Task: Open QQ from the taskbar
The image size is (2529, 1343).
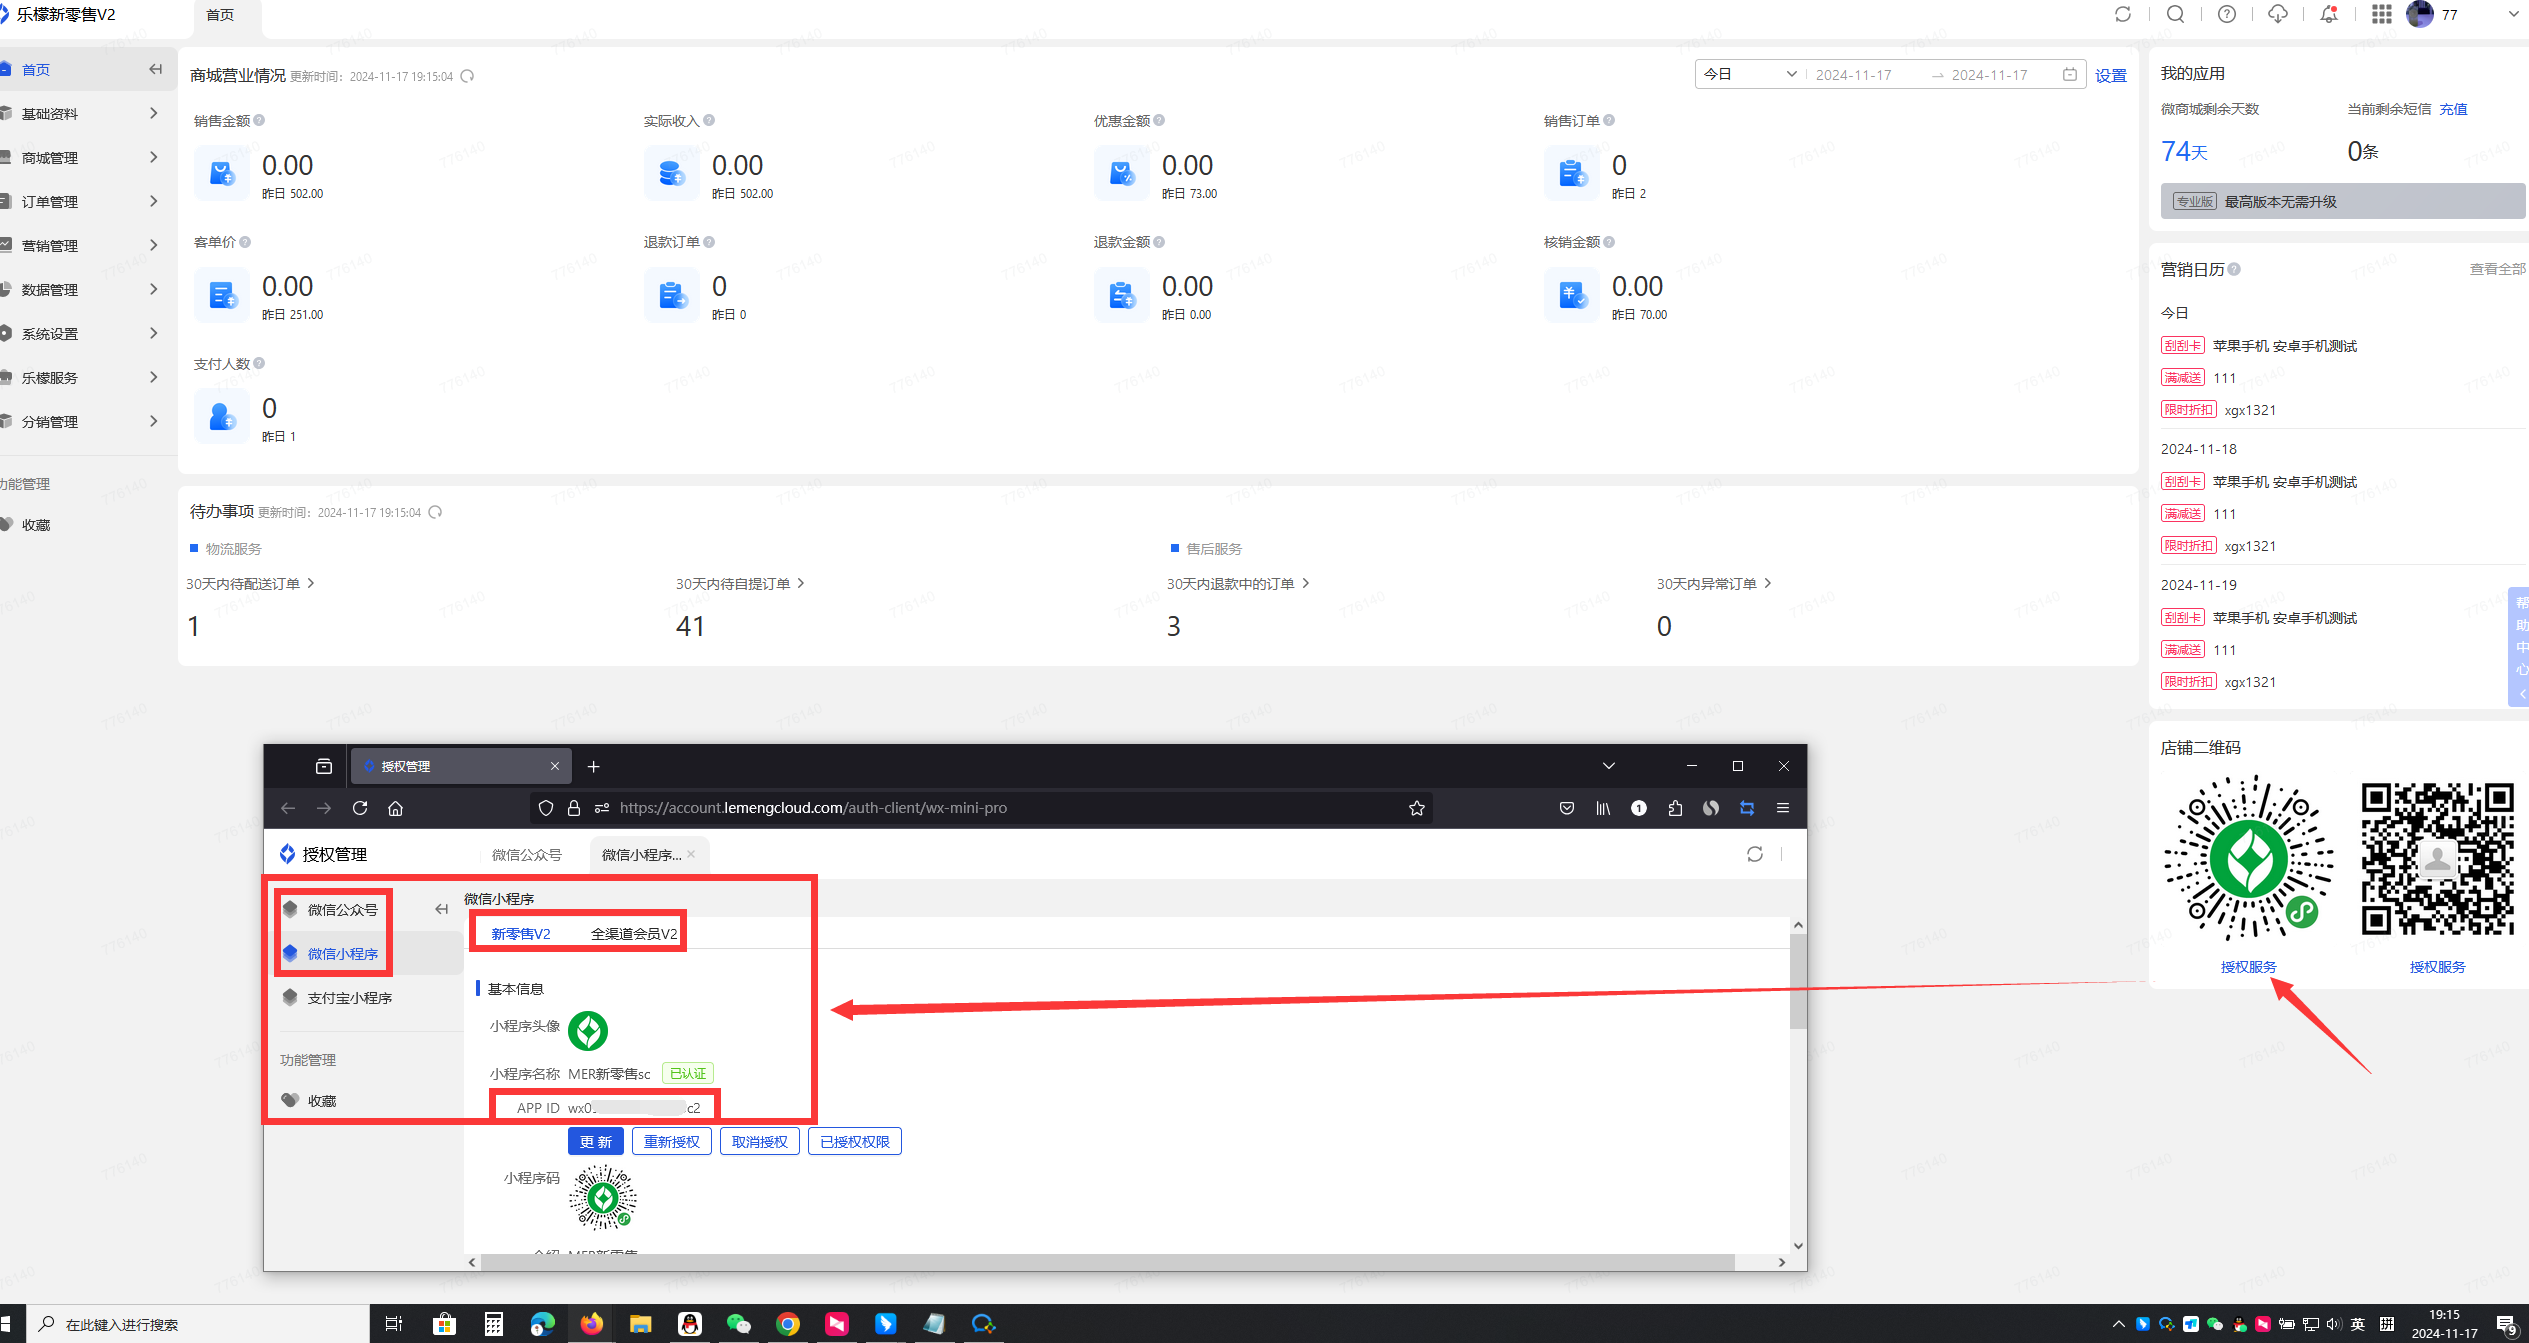Action: click(690, 1324)
